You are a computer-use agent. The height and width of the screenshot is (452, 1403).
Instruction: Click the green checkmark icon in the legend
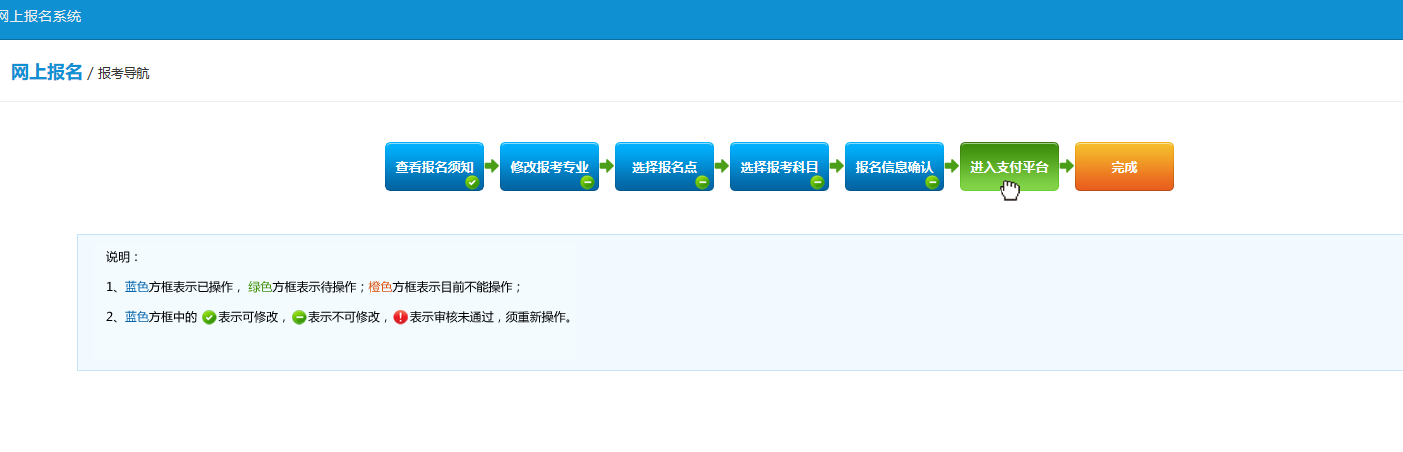click(209, 317)
